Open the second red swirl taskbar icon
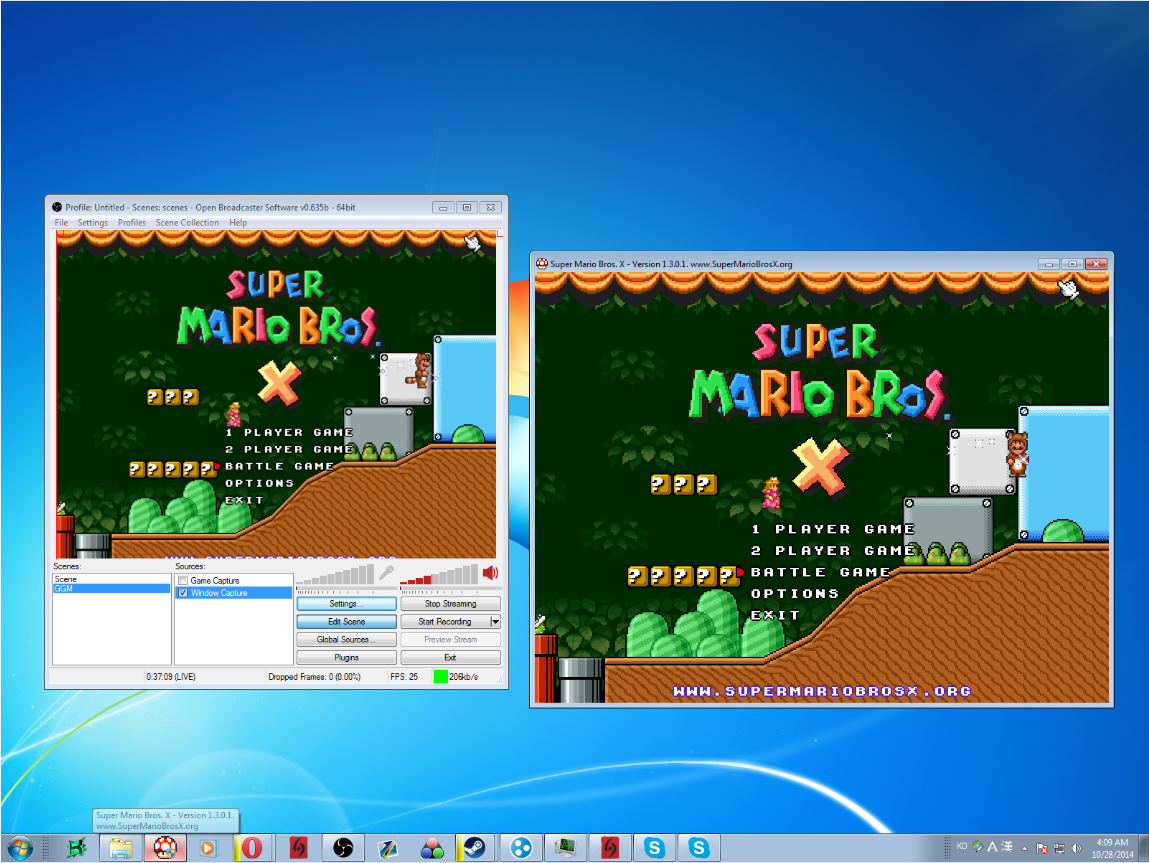The image size is (1149, 863). click(x=610, y=848)
